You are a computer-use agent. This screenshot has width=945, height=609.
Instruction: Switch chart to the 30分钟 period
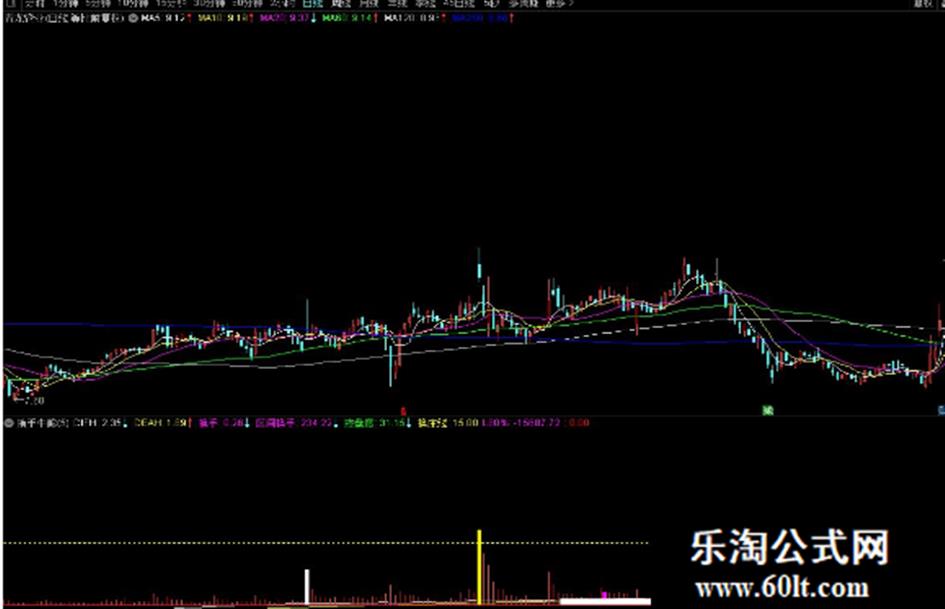209,4
